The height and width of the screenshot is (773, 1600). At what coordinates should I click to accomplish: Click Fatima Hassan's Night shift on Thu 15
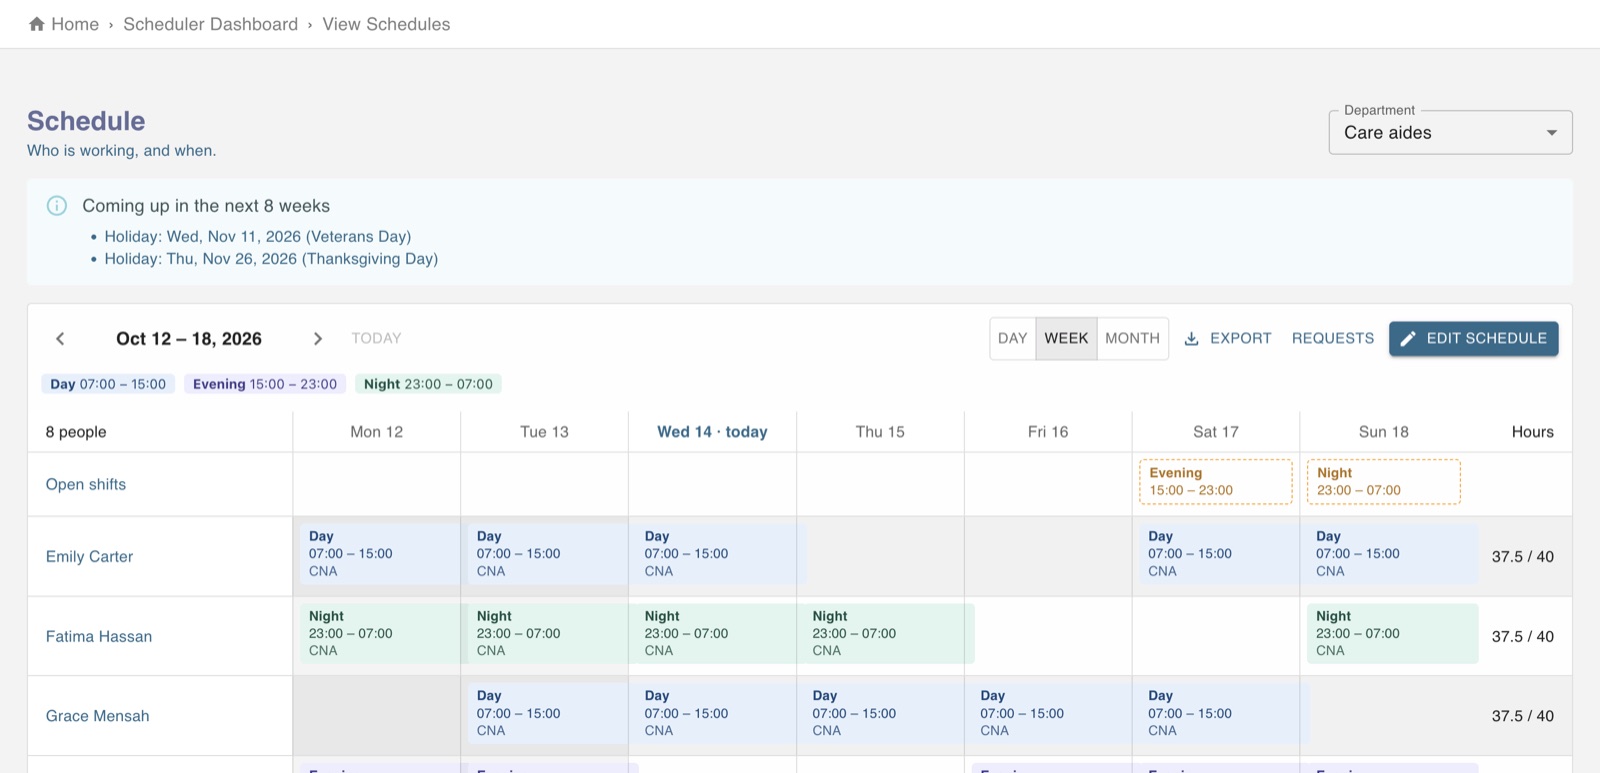click(x=889, y=634)
